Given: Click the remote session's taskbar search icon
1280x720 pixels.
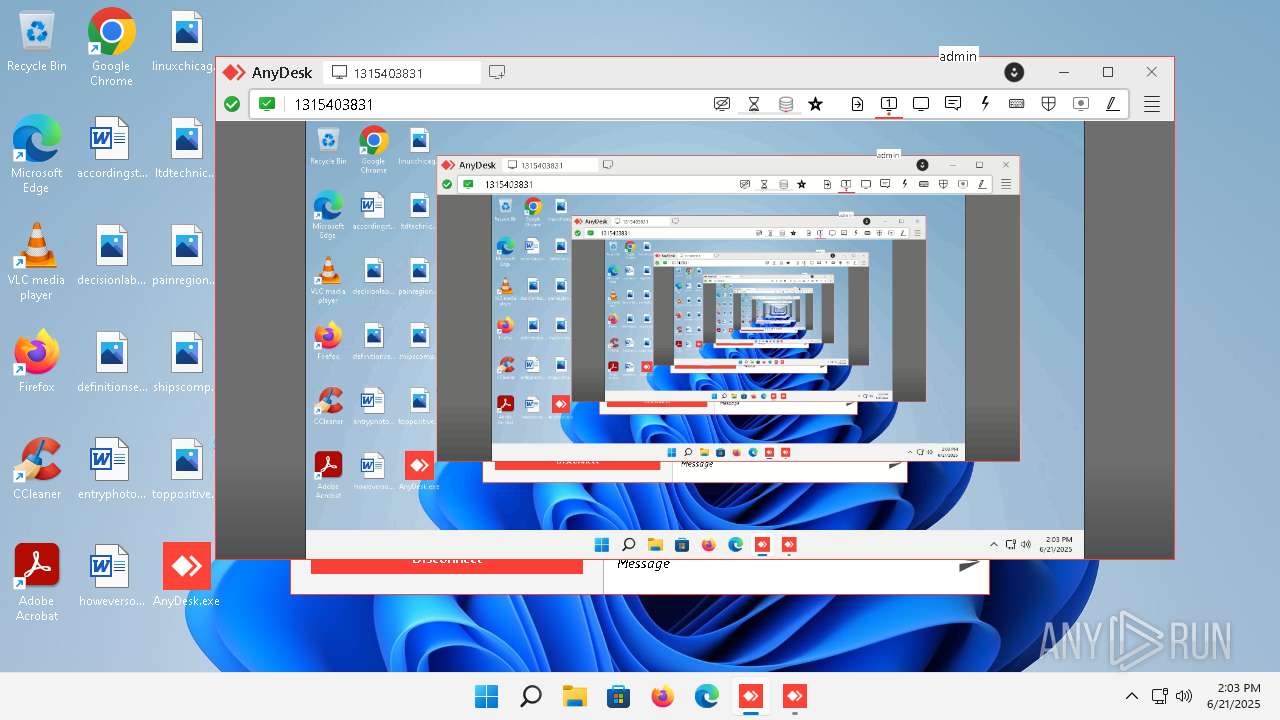Looking at the screenshot, I should 628,545.
